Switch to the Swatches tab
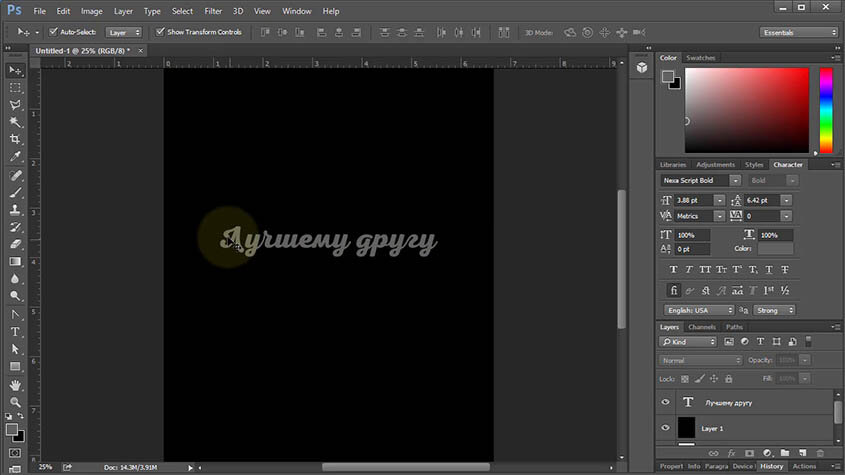 (701, 58)
